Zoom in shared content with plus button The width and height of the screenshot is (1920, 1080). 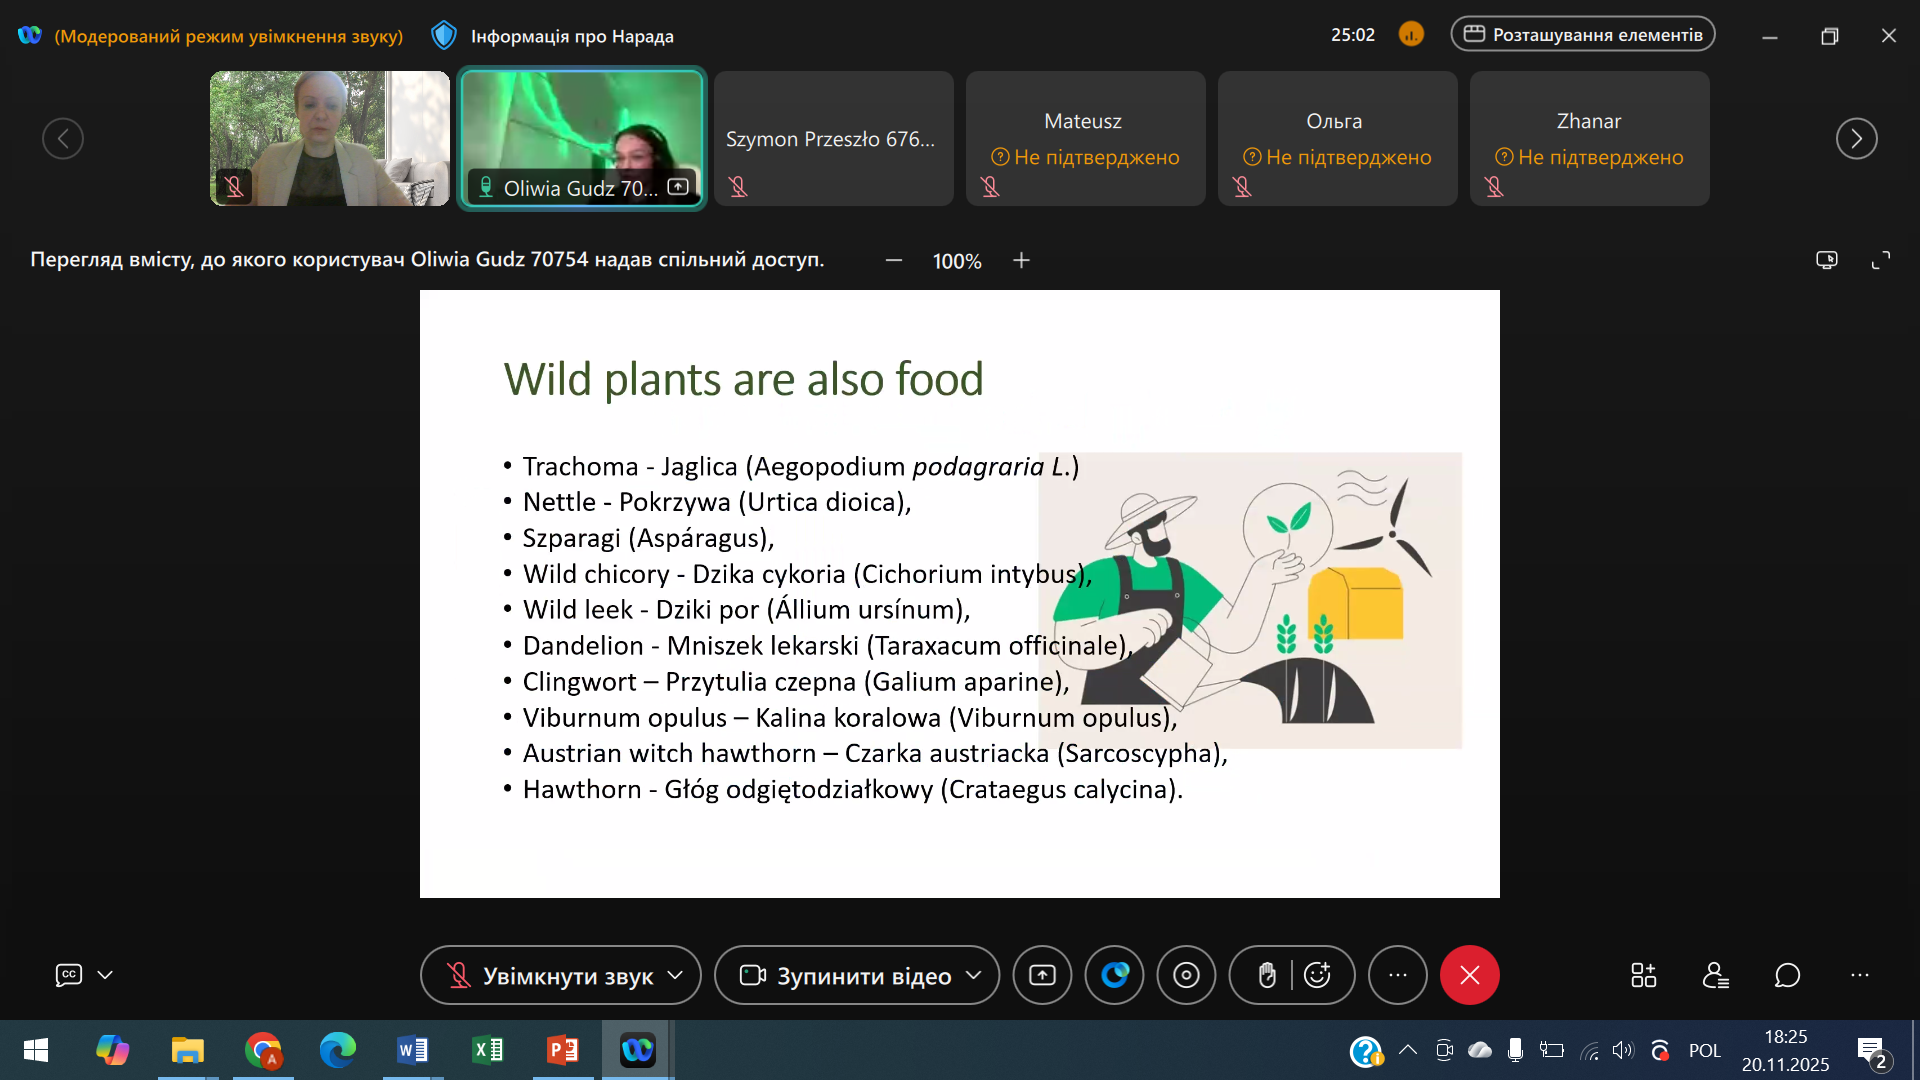1021,260
